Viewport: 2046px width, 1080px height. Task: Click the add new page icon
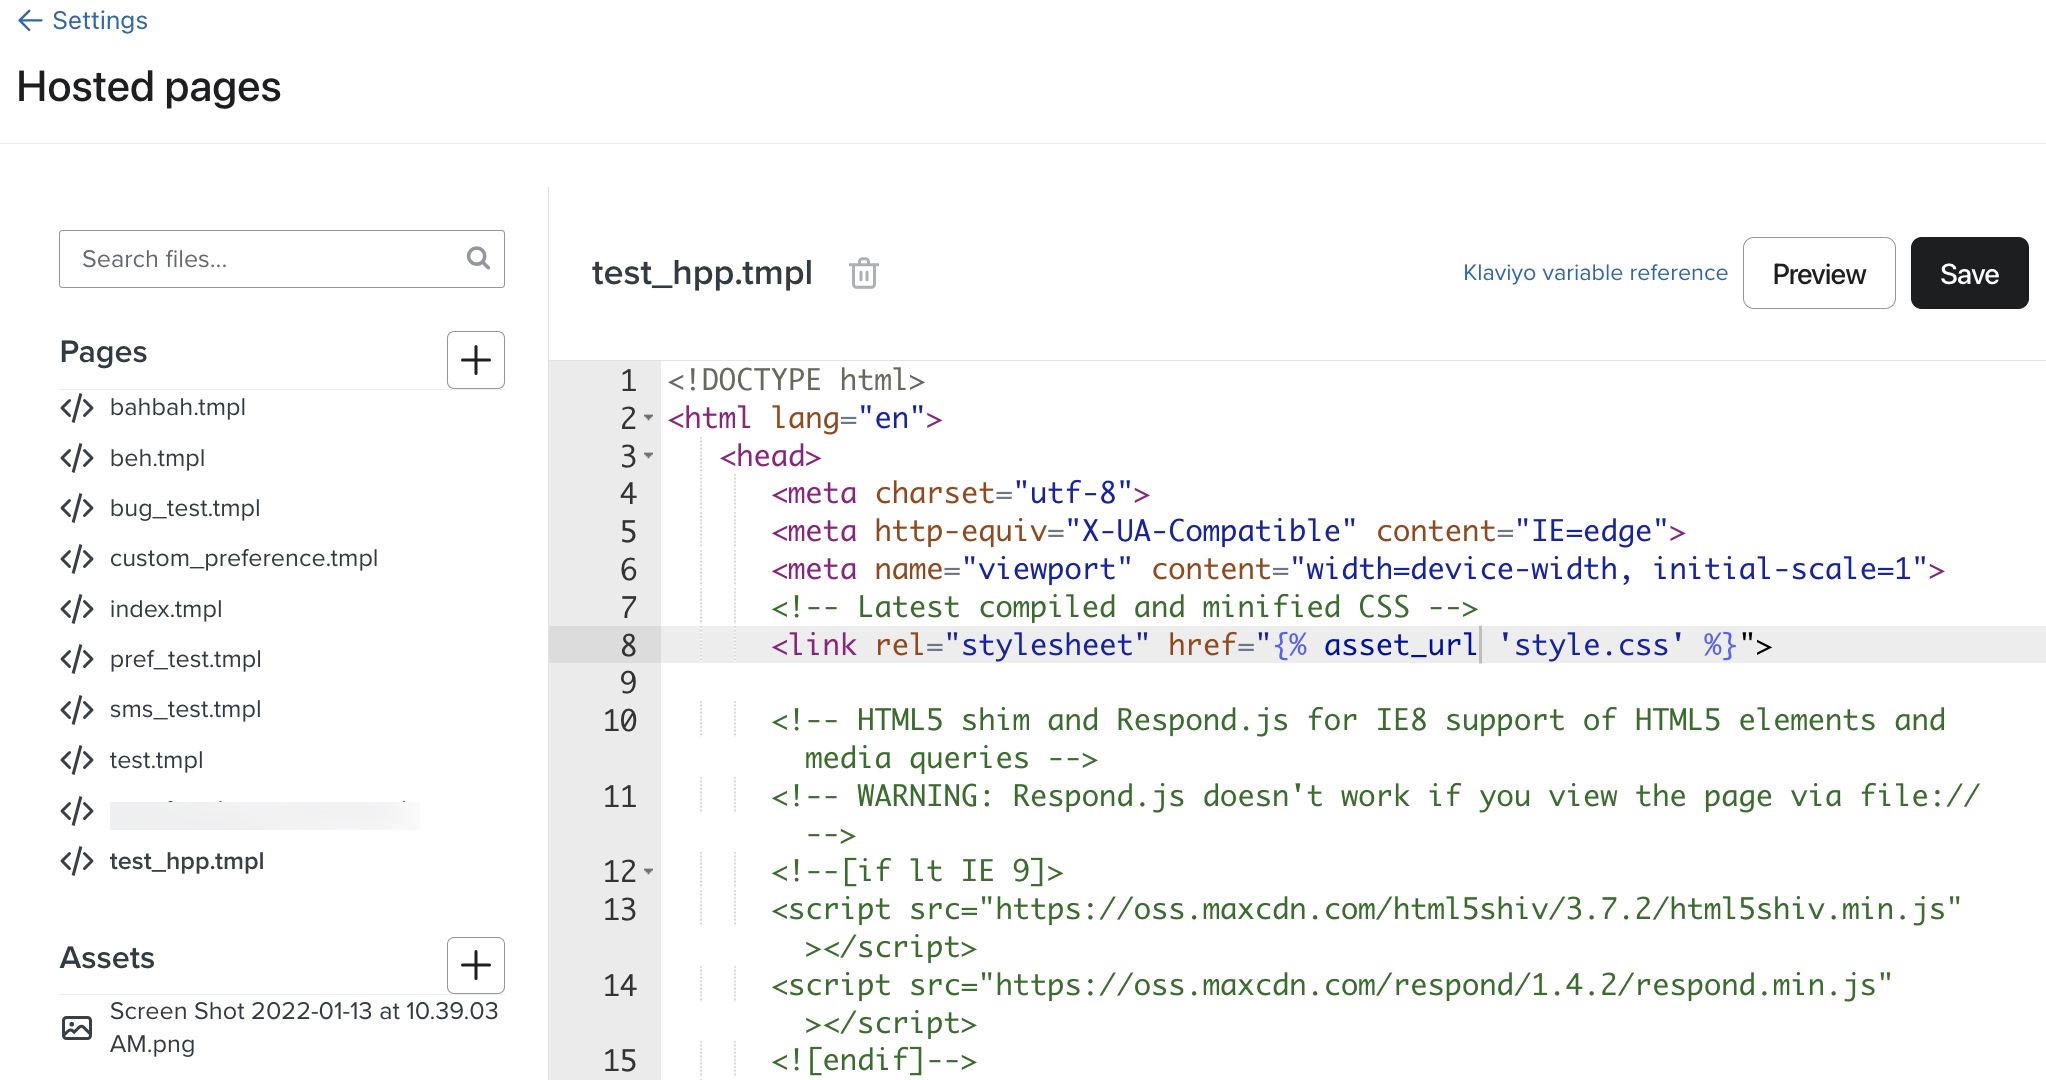coord(476,360)
